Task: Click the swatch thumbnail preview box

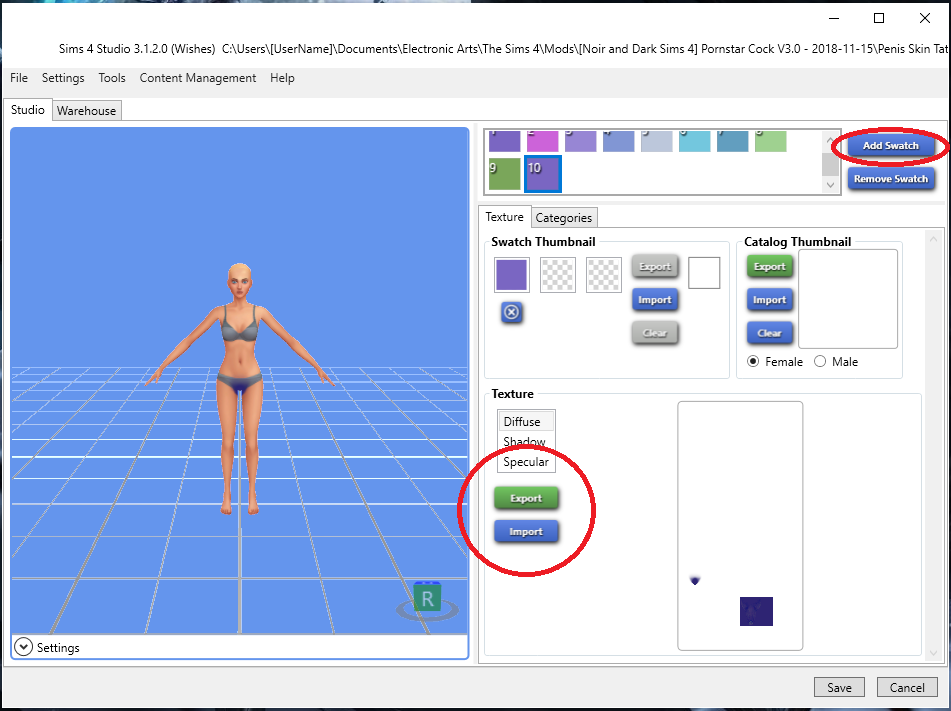Action: click(704, 273)
